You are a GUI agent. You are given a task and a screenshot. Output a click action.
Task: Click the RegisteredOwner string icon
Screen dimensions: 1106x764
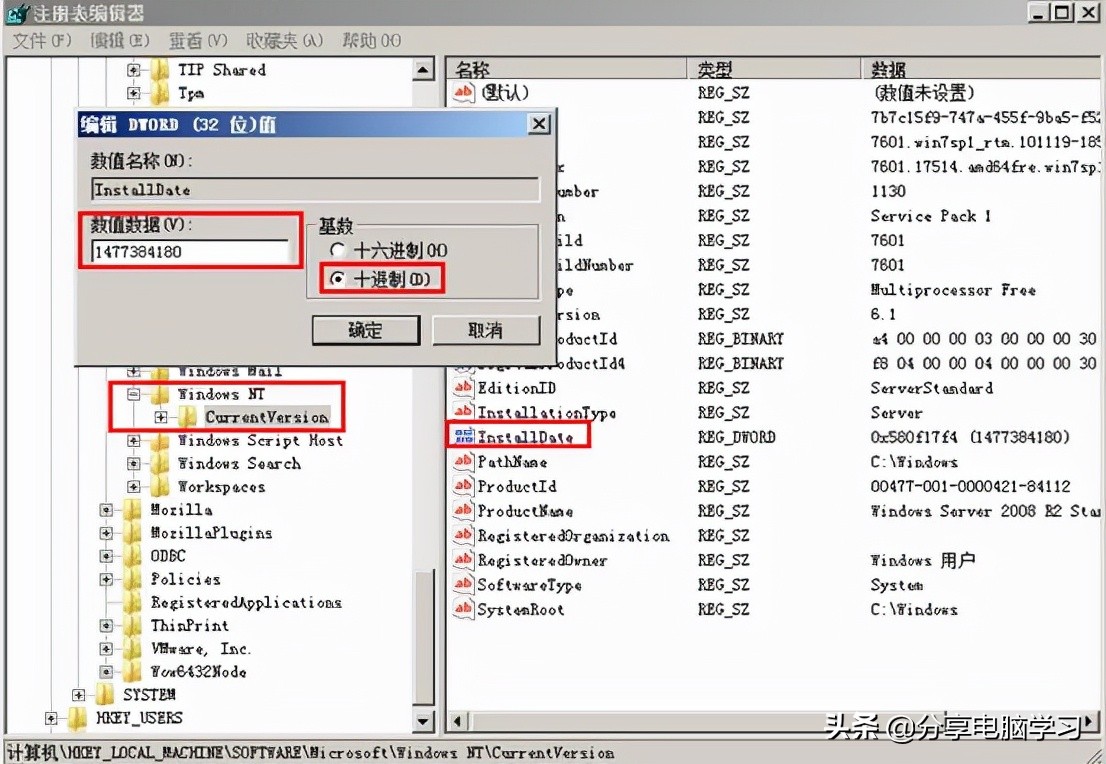(461, 560)
